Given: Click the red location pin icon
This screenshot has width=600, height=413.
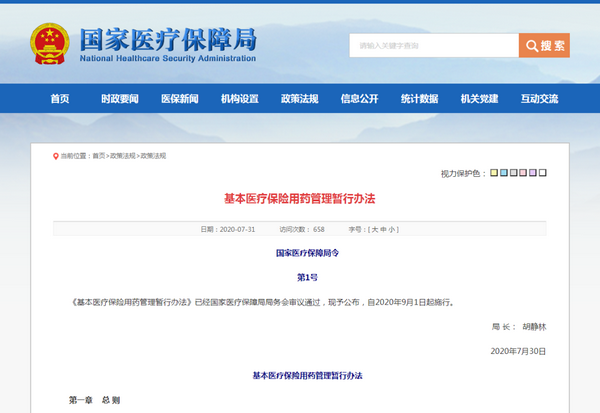Looking at the screenshot, I should pos(56,156).
